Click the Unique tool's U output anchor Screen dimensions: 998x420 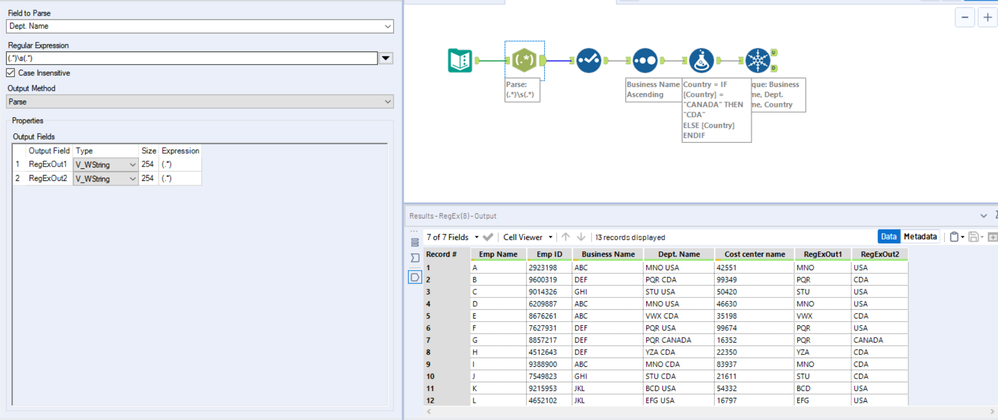click(x=773, y=53)
